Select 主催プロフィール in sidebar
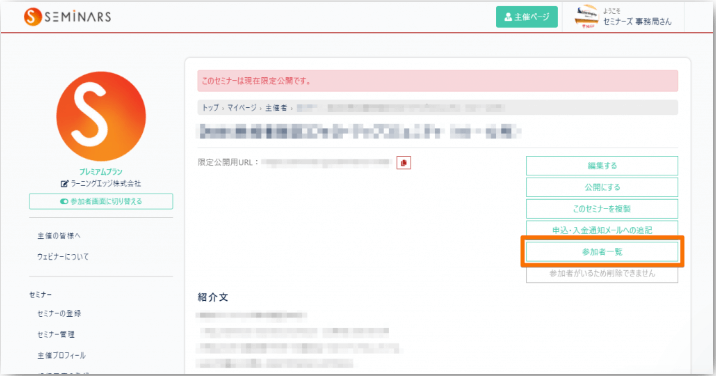This screenshot has width=716, height=376. click(61, 355)
